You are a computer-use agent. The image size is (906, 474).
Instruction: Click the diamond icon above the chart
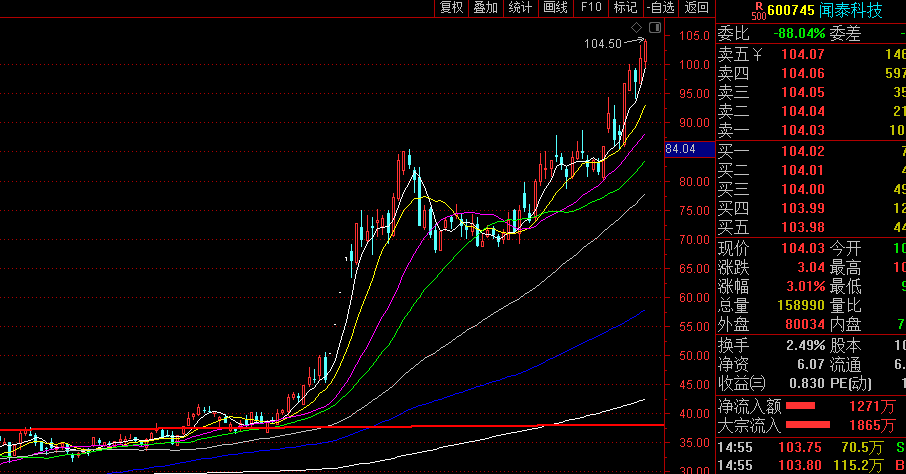[x=636, y=27]
